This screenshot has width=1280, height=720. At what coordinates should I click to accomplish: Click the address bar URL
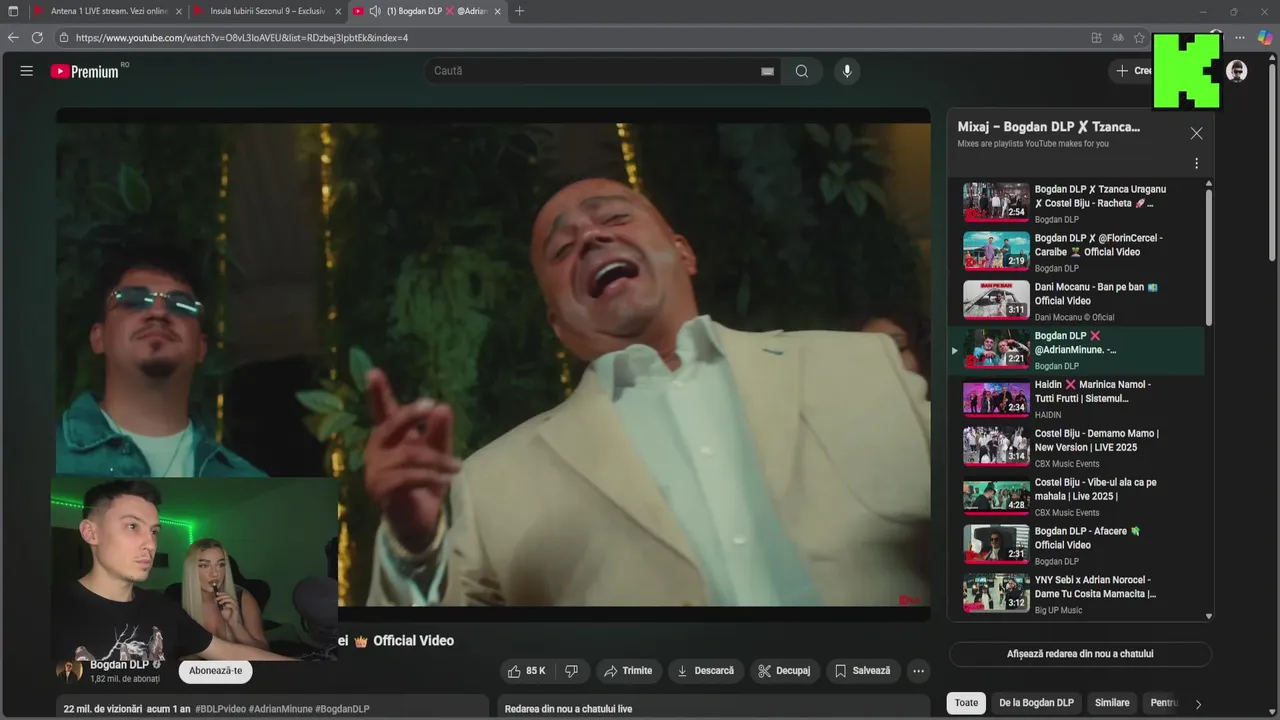[242, 38]
